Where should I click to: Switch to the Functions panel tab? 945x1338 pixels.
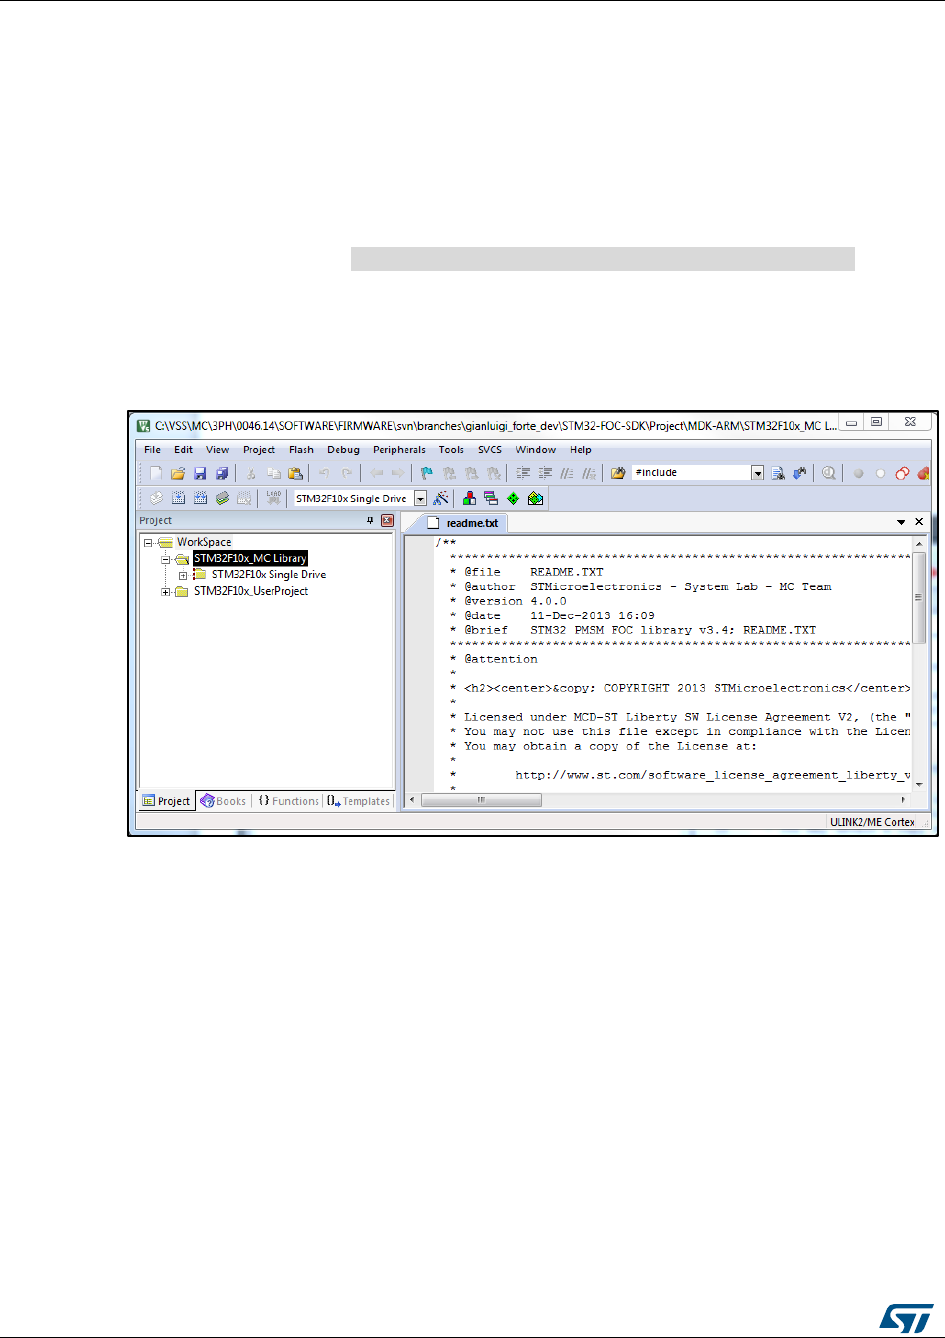click(x=288, y=801)
